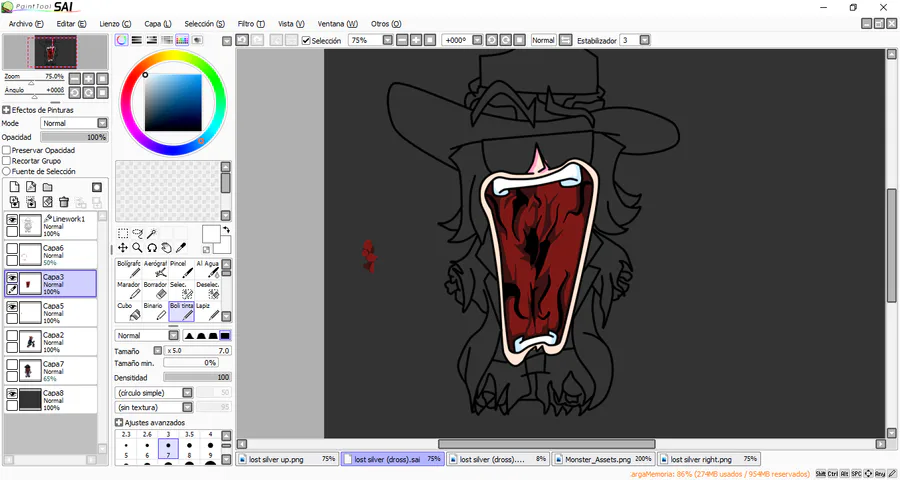Open the Lienzo menu
900x480 pixels.
(x=115, y=24)
